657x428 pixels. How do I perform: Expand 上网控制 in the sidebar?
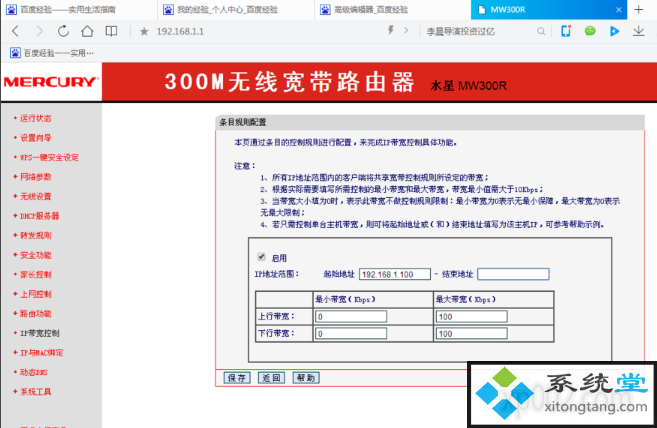[36, 294]
